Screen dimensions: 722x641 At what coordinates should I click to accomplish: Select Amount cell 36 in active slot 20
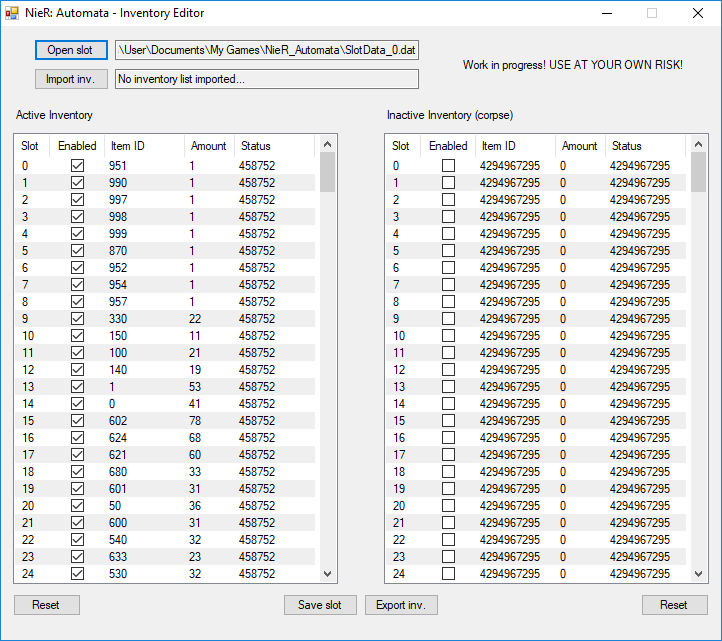(195, 506)
